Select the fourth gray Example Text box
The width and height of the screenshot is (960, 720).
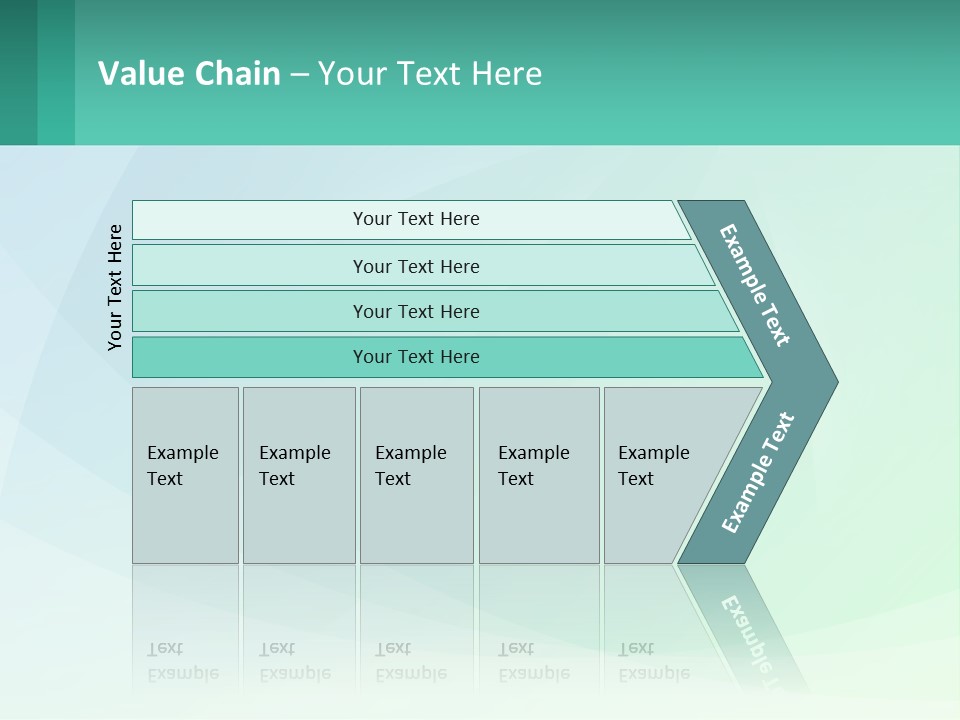pos(538,475)
